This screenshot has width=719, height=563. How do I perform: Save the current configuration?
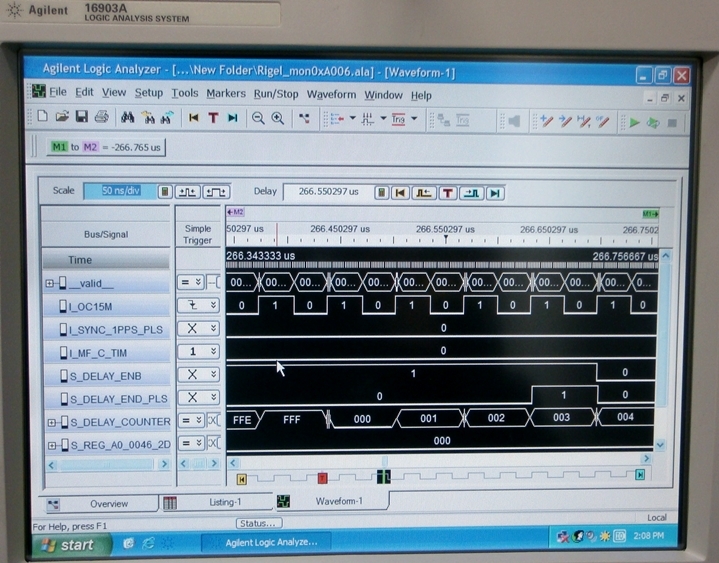(x=82, y=116)
